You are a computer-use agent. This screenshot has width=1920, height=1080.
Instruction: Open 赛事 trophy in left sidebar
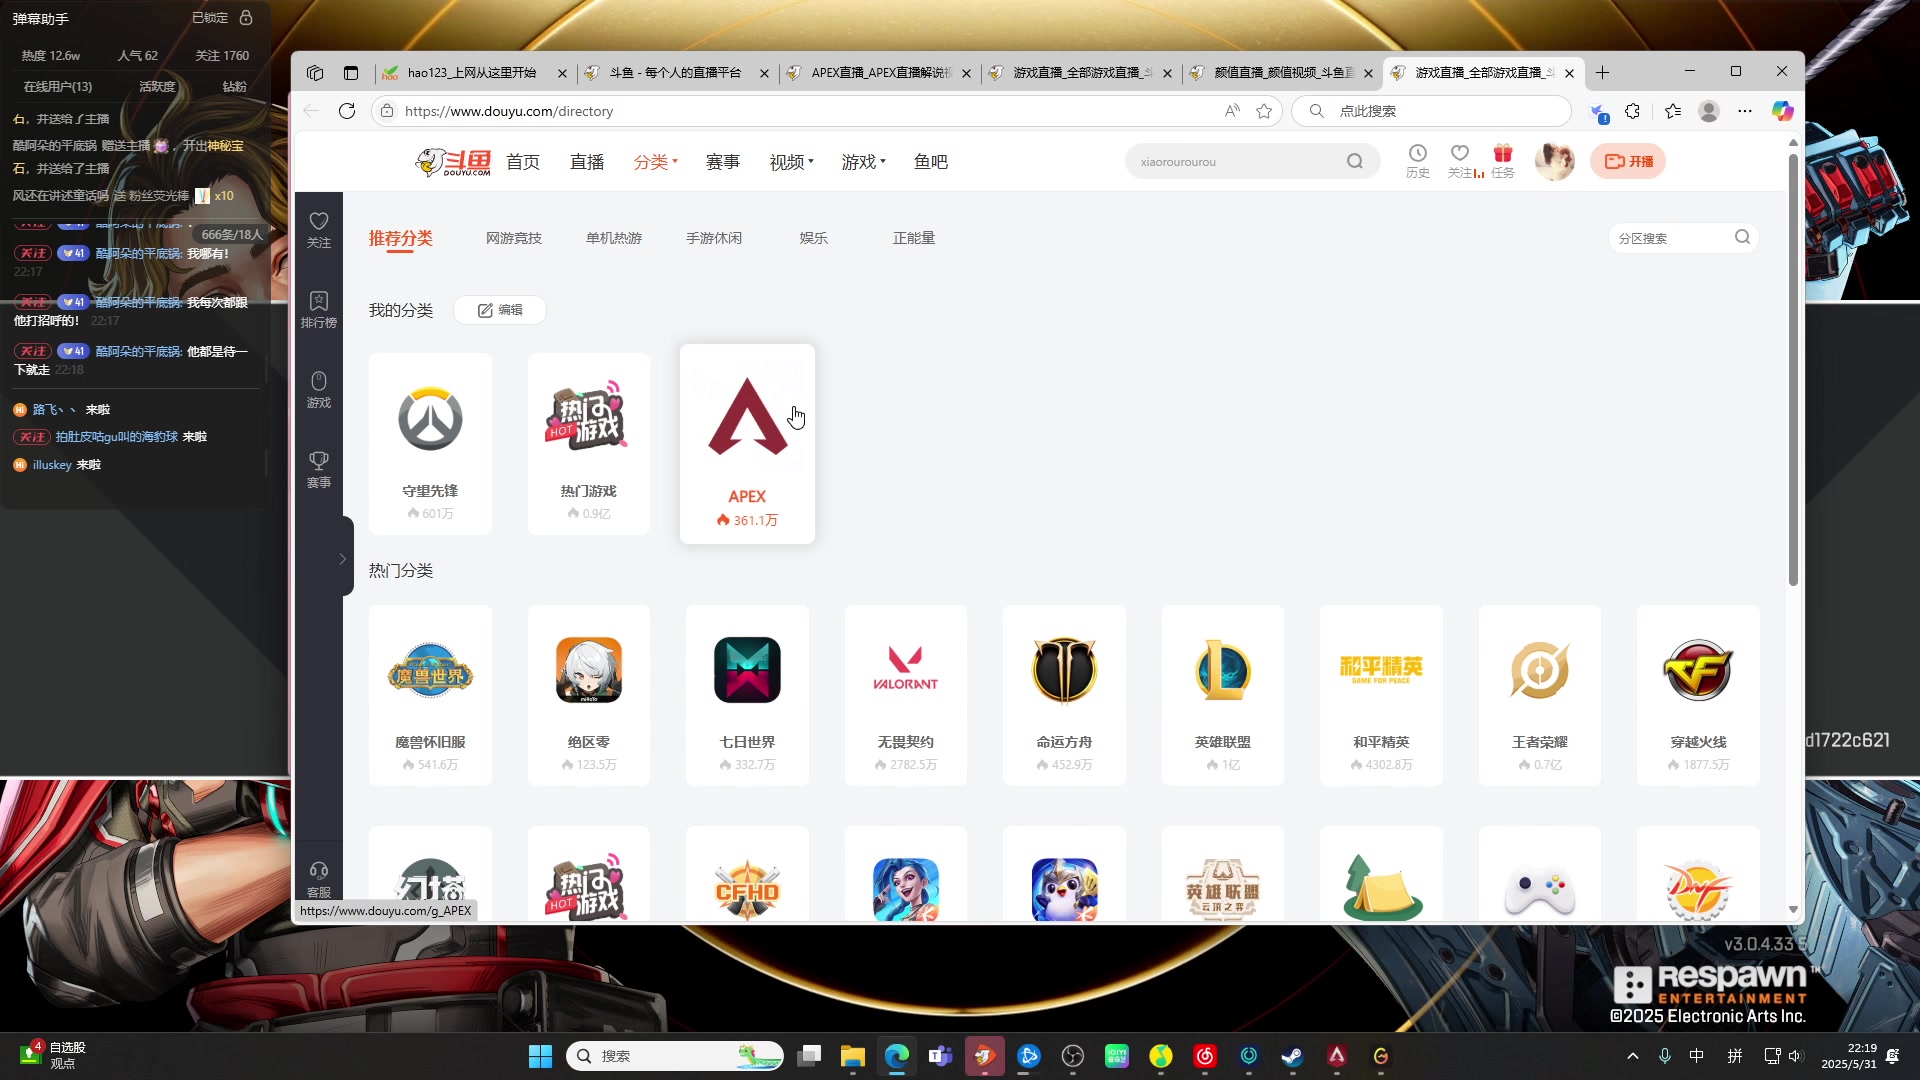(319, 469)
